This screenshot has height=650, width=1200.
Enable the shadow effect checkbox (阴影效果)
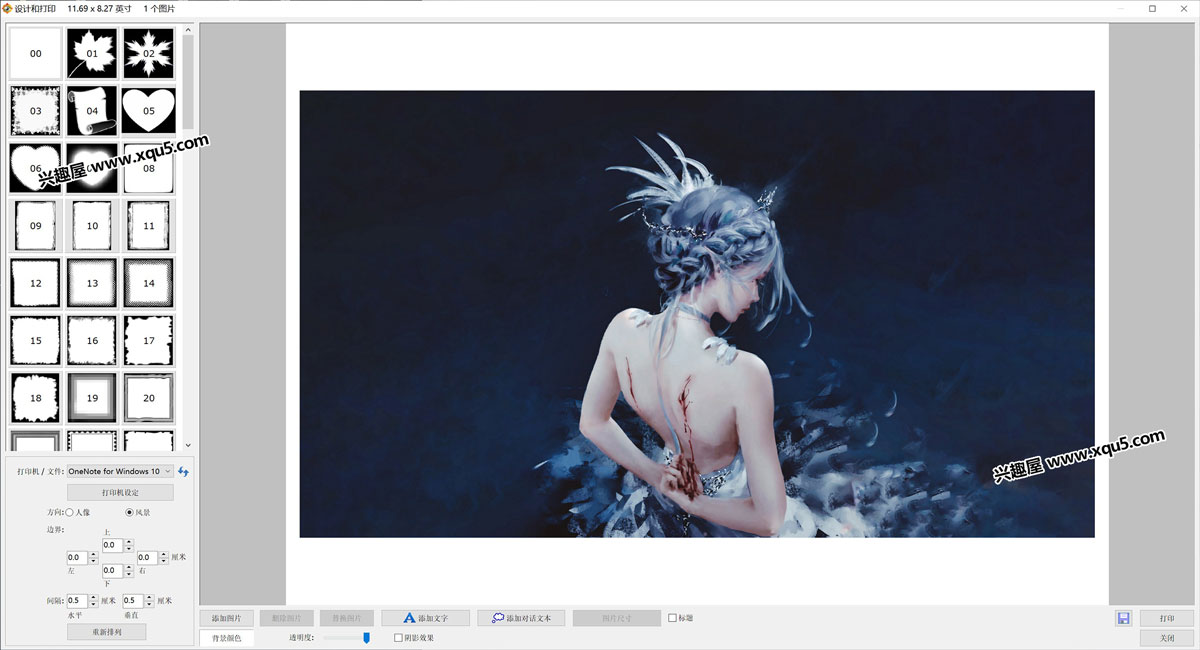pos(399,637)
